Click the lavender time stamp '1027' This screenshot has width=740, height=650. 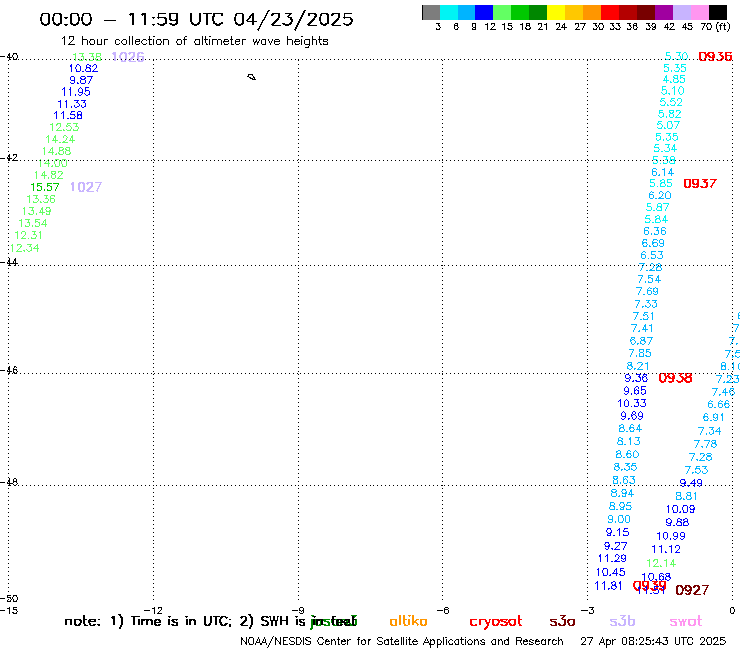(x=86, y=187)
